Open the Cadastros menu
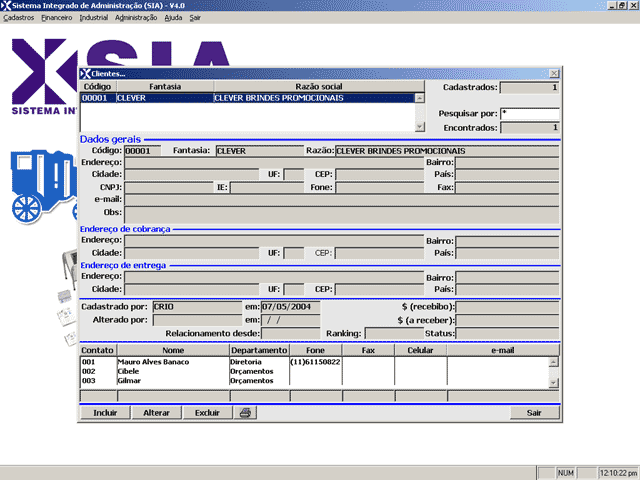640x480 pixels. click(19, 18)
